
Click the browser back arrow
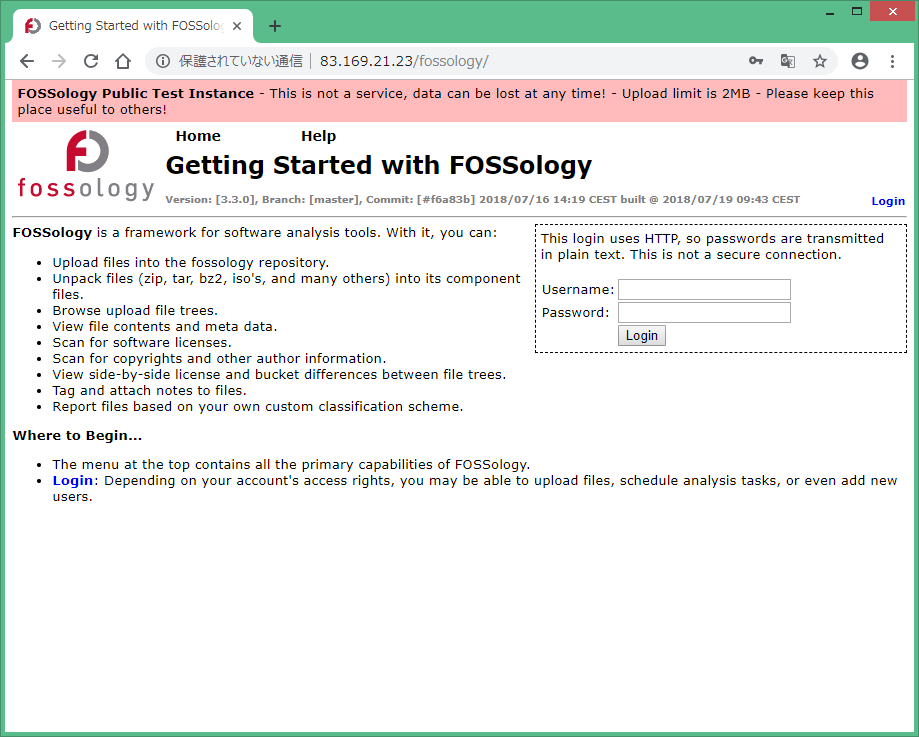point(27,61)
